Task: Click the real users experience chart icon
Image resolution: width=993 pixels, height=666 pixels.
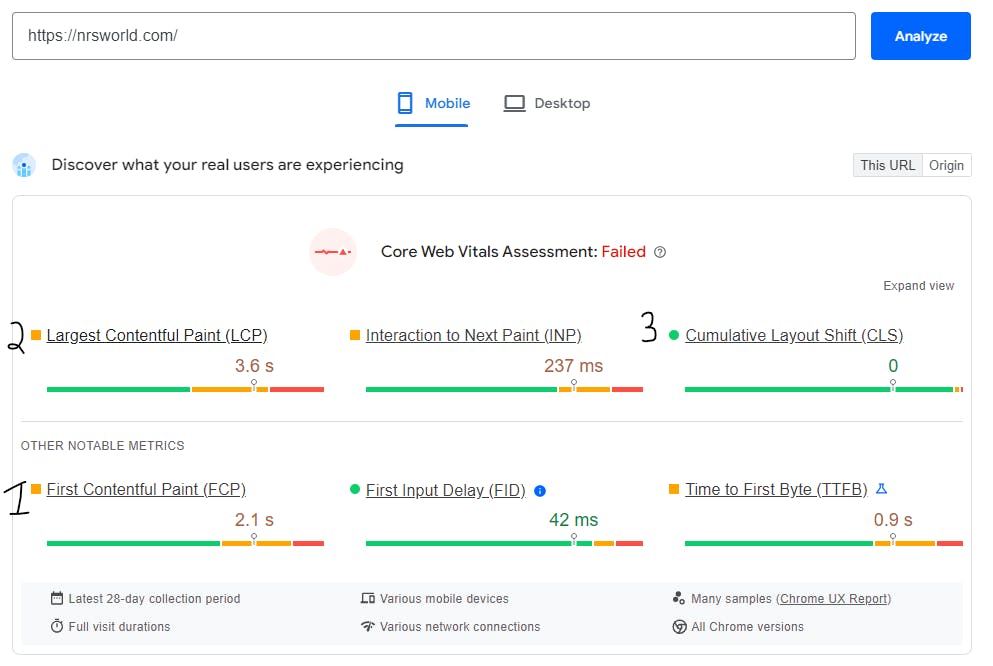Action: click(24, 165)
